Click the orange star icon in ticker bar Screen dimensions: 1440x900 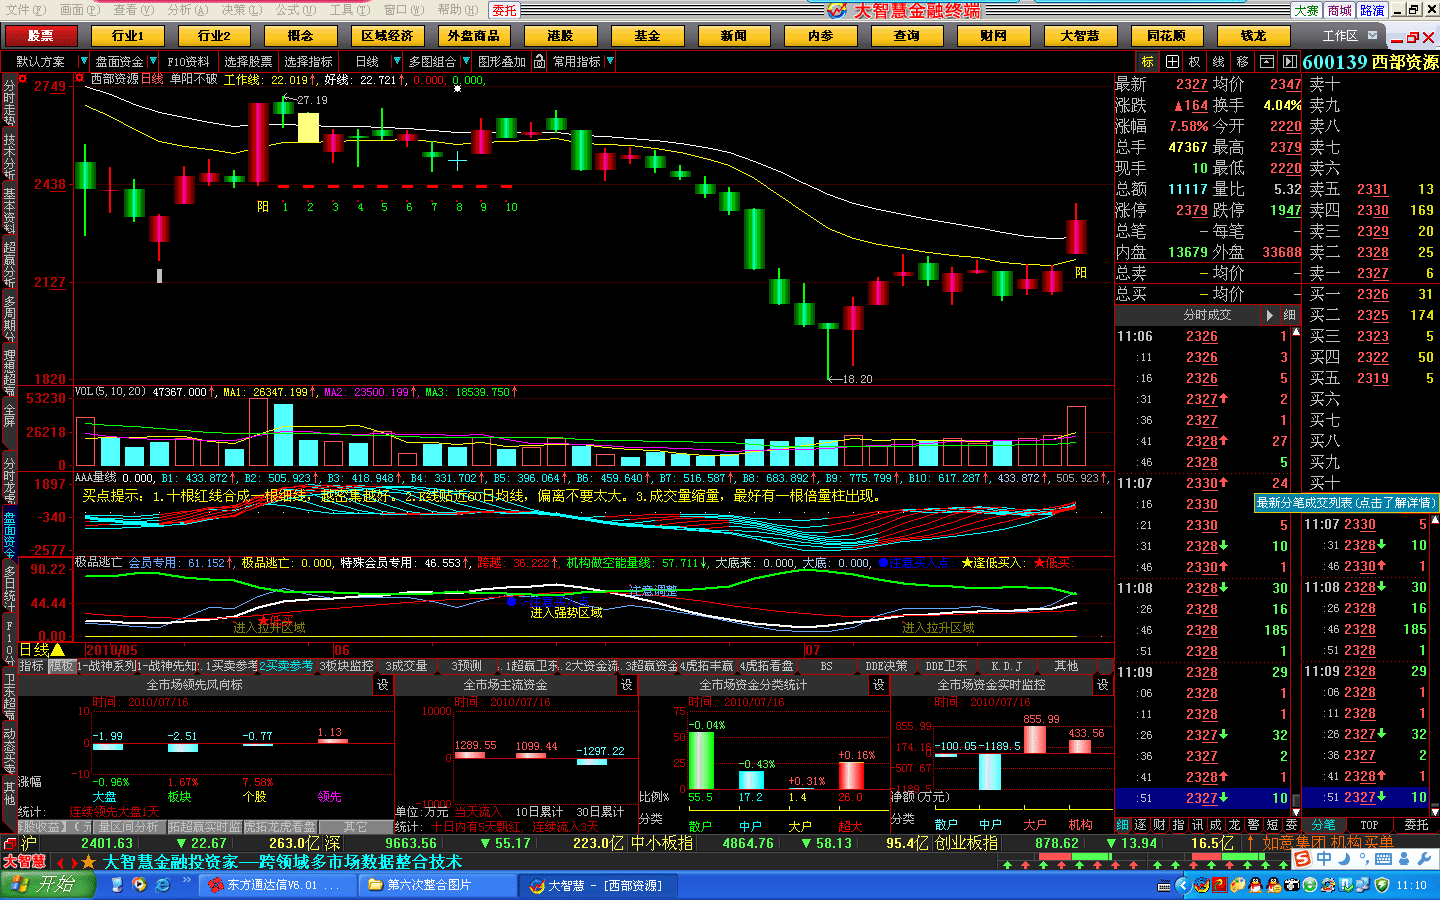[x=88, y=862]
